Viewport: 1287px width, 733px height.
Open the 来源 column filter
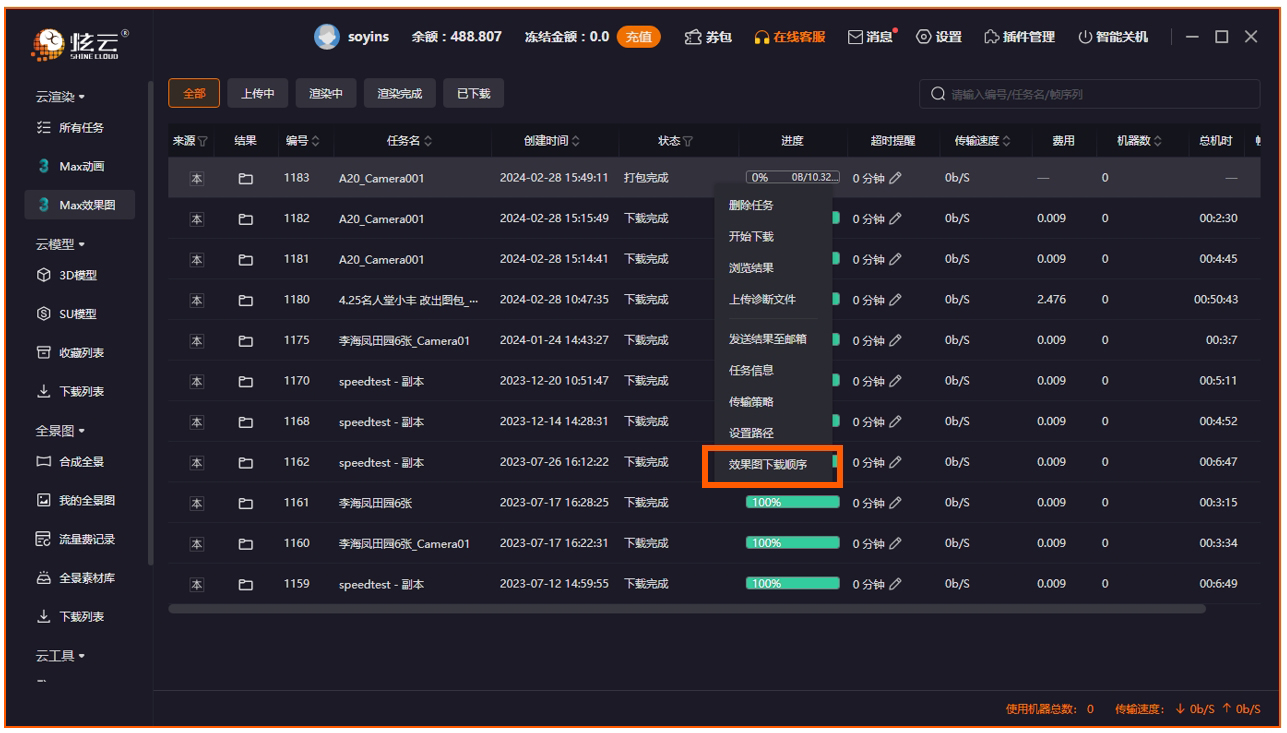click(x=203, y=141)
